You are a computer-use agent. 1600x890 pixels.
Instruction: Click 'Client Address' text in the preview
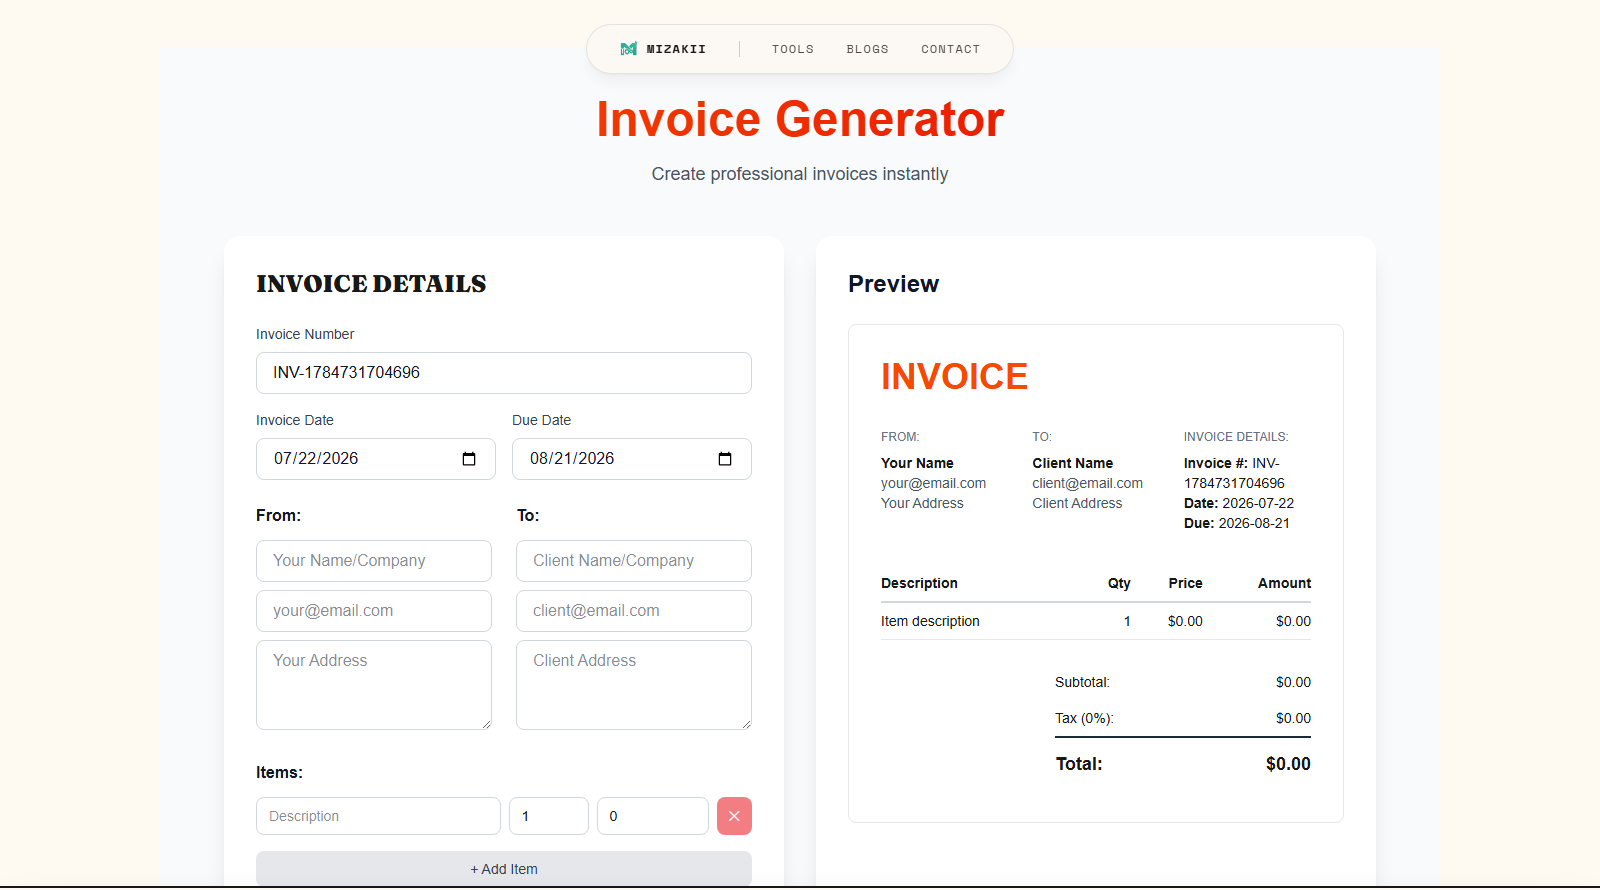click(x=1077, y=503)
